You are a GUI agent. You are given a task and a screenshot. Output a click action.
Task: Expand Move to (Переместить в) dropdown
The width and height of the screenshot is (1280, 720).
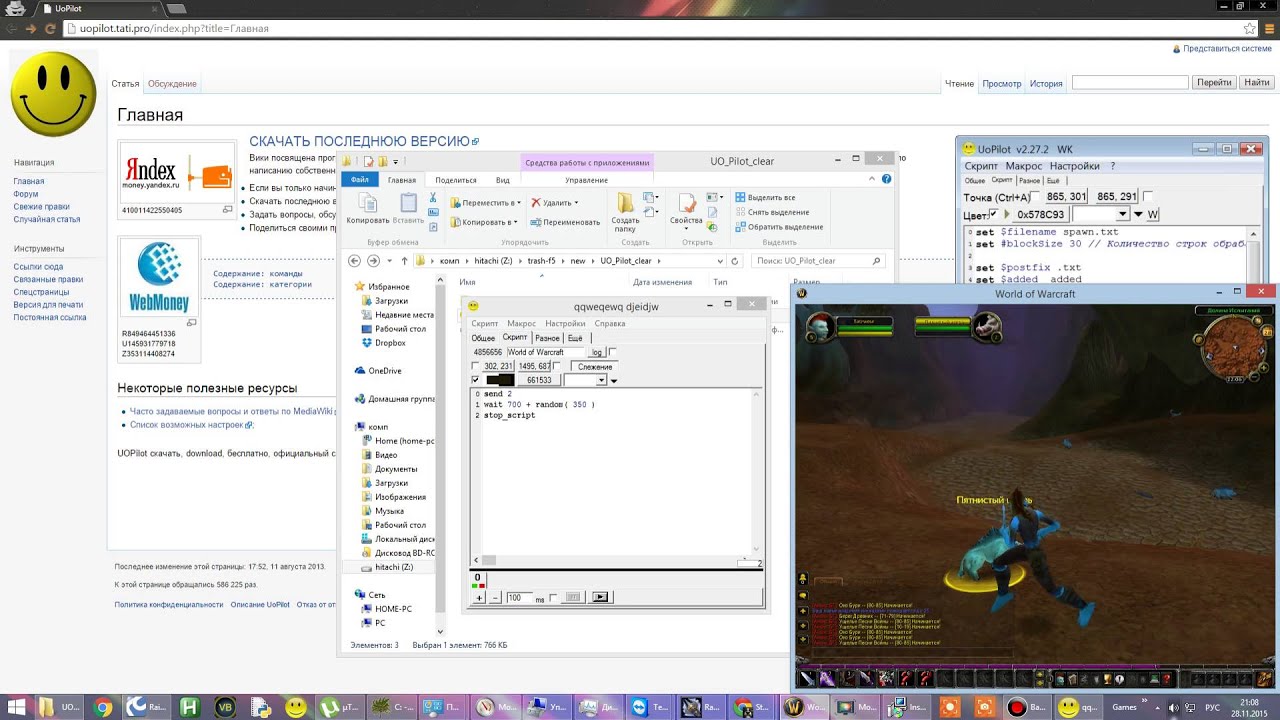pyautogui.click(x=519, y=203)
